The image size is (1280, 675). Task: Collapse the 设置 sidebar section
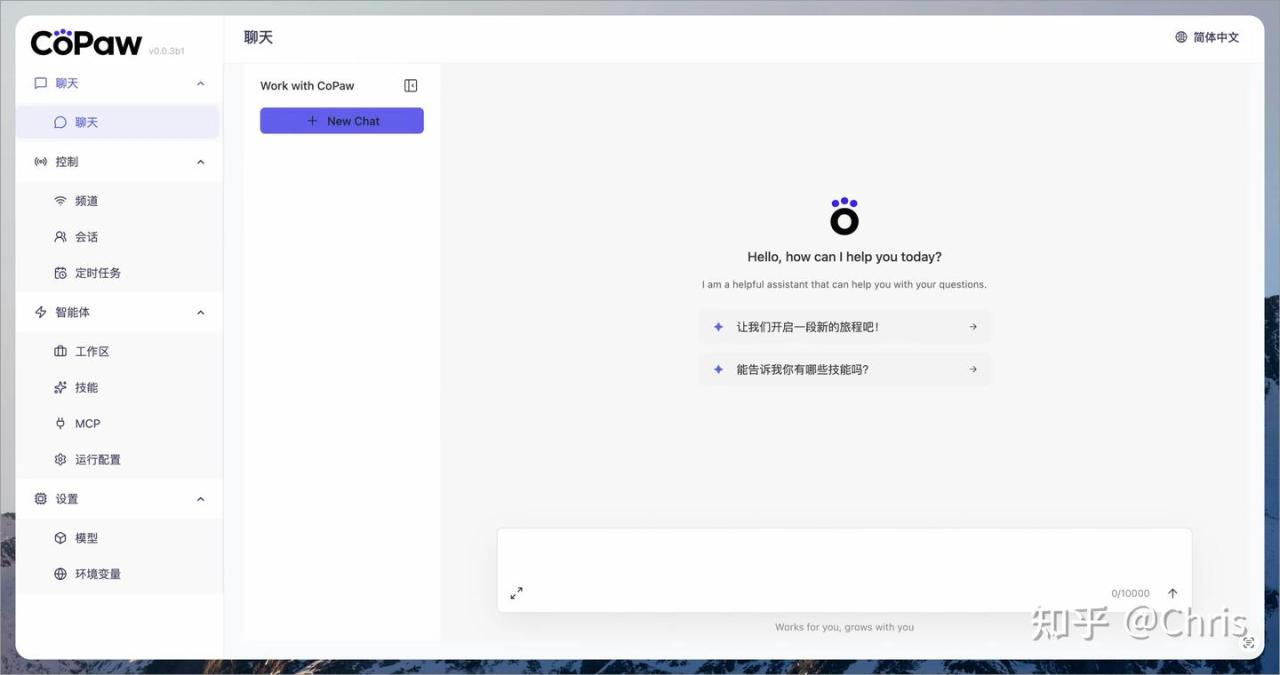pyautogui.click(x=200, y=499)
